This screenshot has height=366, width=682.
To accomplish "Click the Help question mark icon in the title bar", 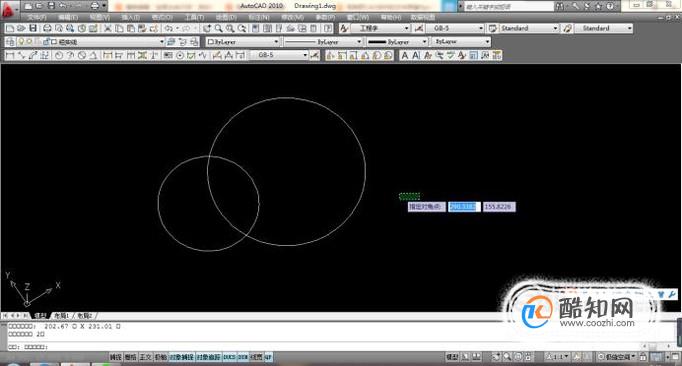I will (610, 6).
